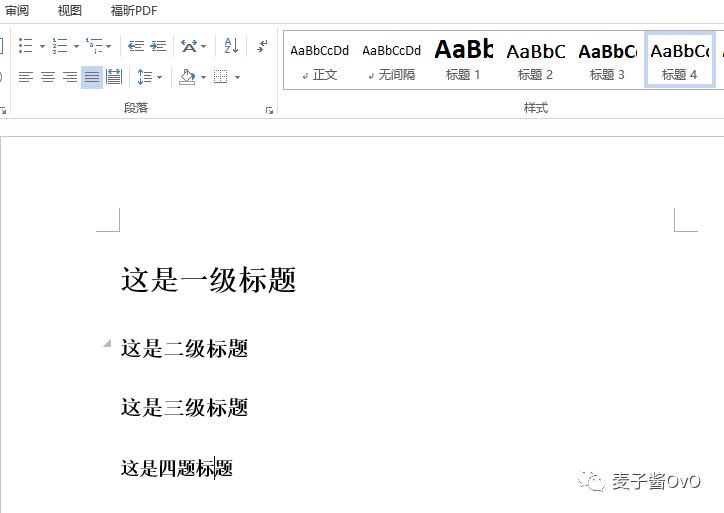Open the paragraph settings dialog launcher
The image size is (724, 513).
[x=269, y=110]
